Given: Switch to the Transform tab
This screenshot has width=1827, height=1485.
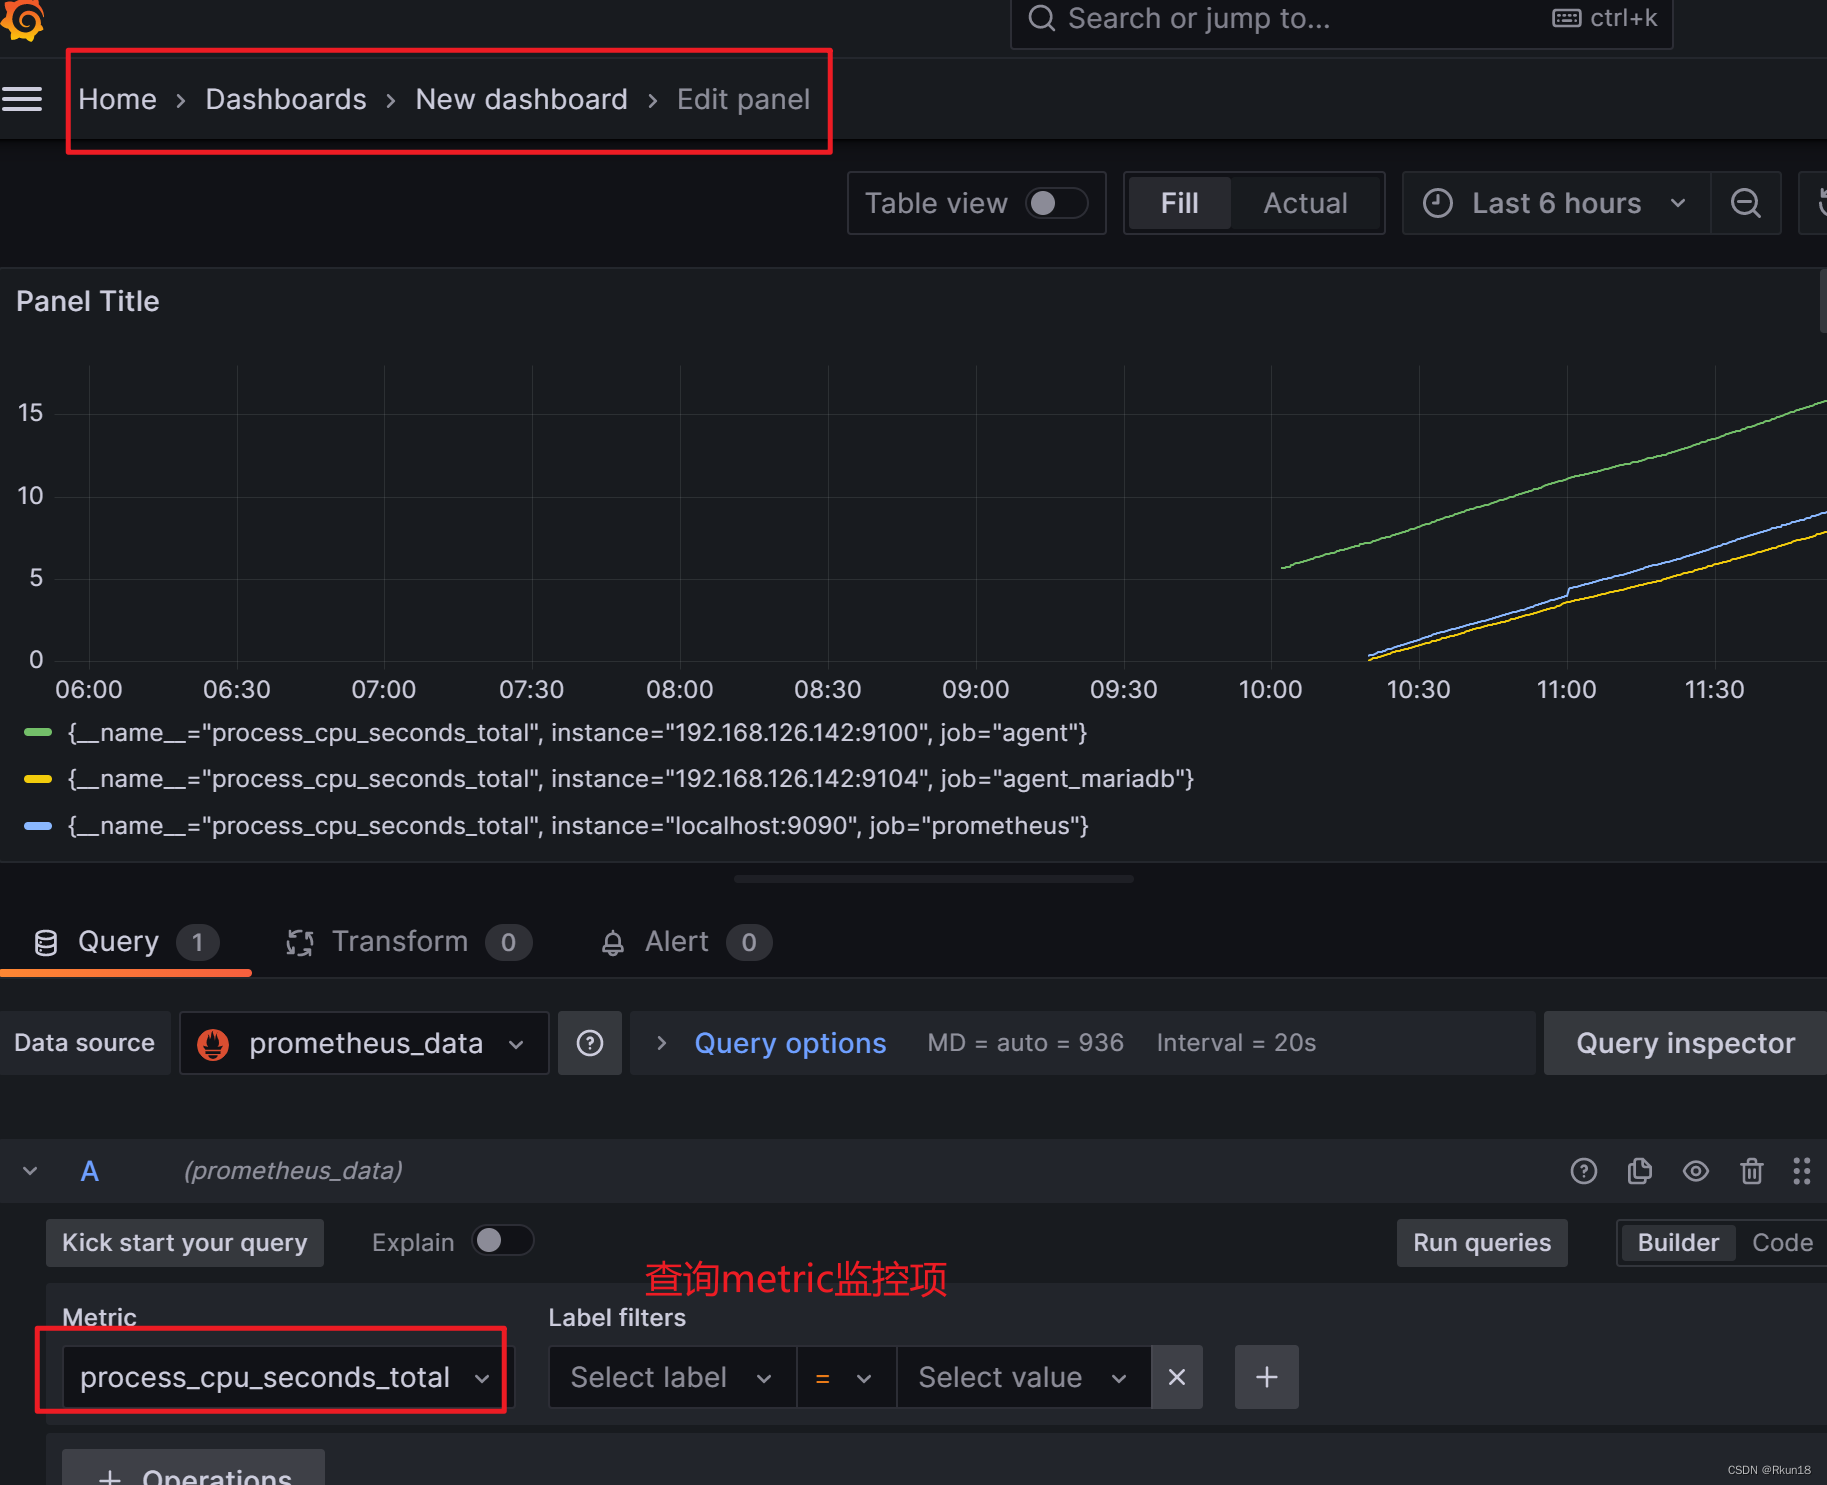Looking at the screenshot, I should tap(408, 942).
